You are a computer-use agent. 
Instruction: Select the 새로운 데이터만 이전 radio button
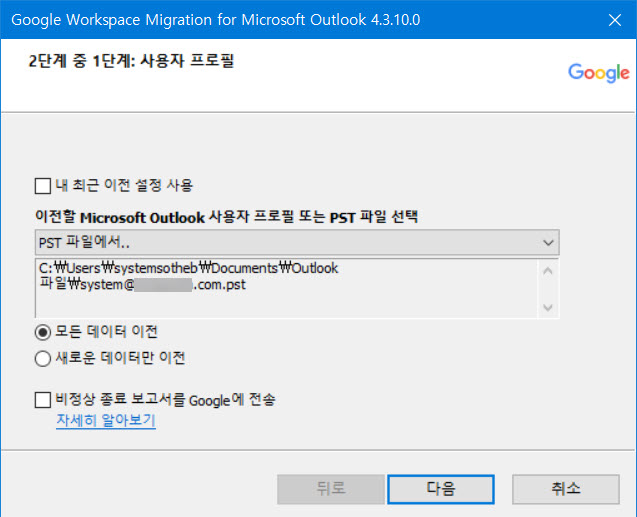coord(43,359)
